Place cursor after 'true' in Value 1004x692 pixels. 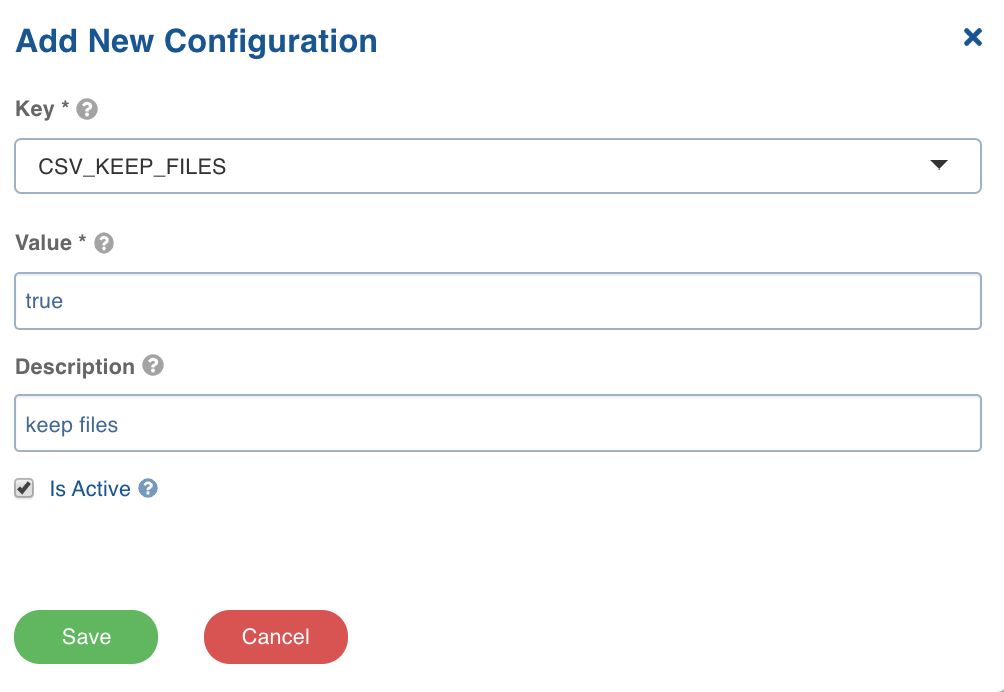64,301
